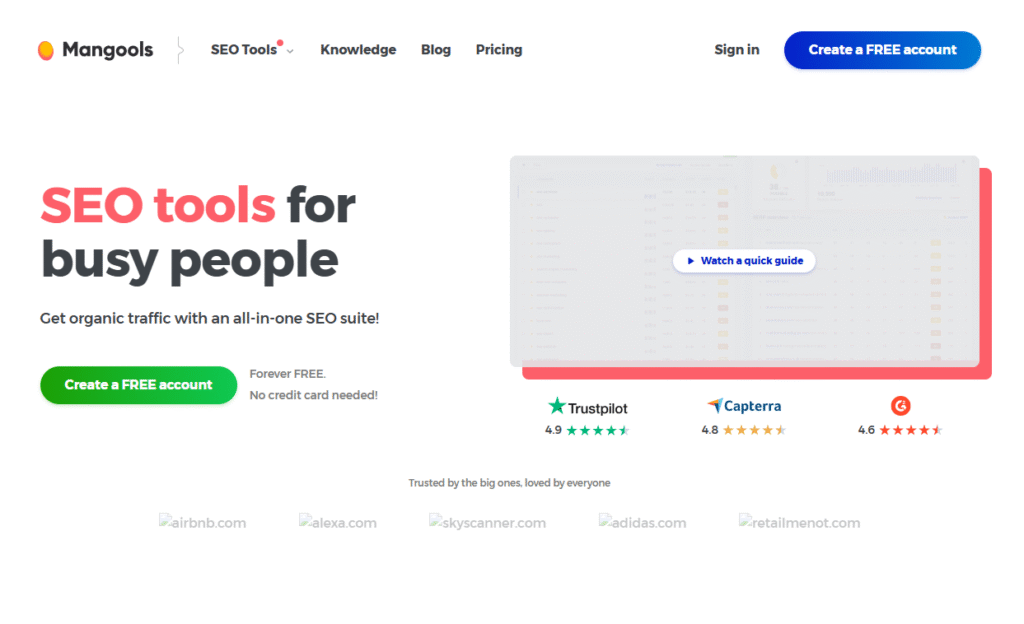Image resolution: width=1024 pixels, height=624 pixels.
Task: Click the broken alexa.com logo image
Action: 338,522
